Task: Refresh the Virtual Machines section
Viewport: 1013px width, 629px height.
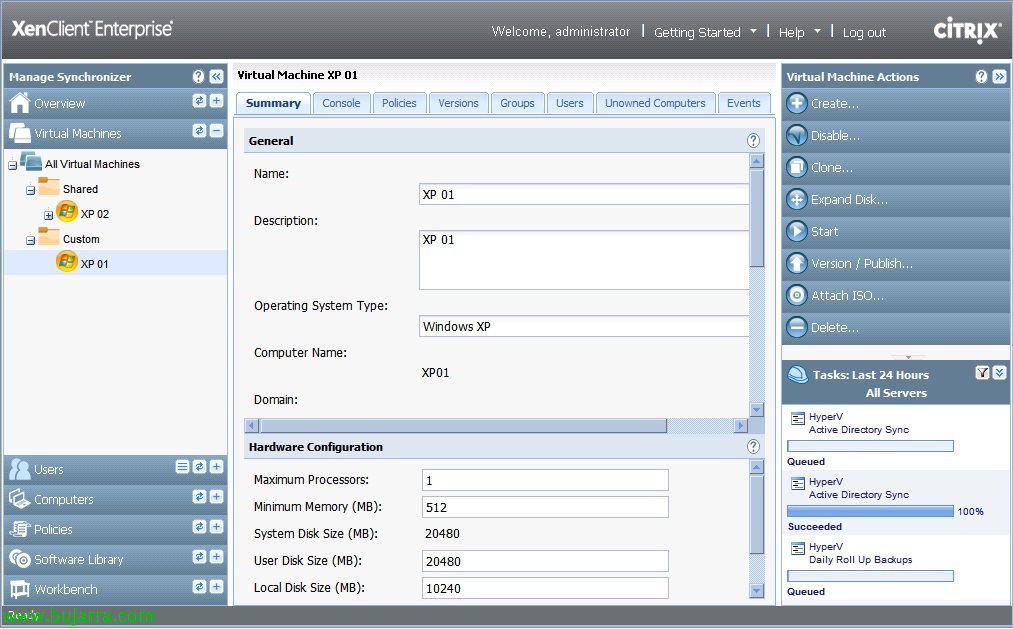Action: 199,131
